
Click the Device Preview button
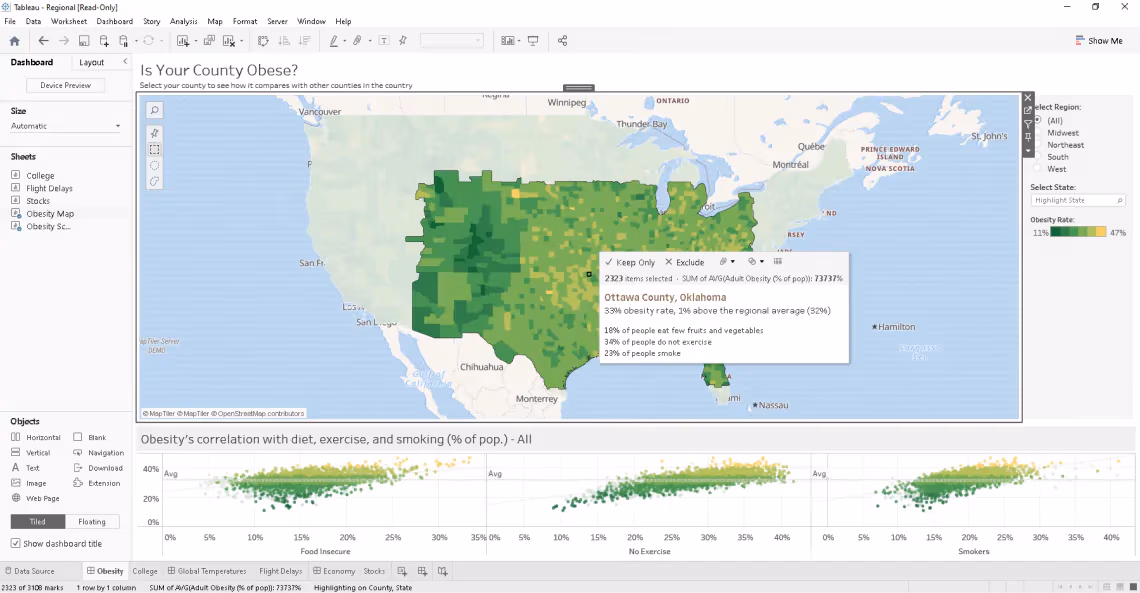65,85
